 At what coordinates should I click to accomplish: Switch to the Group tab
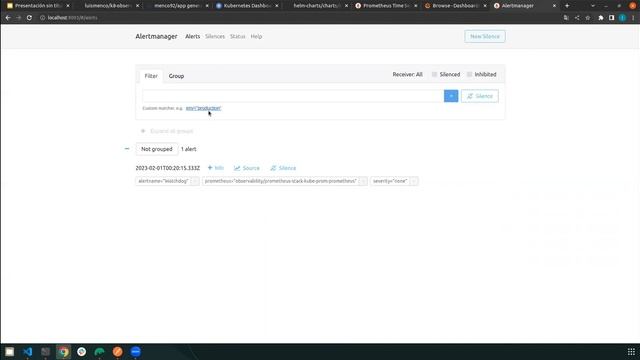coord(176,76)
